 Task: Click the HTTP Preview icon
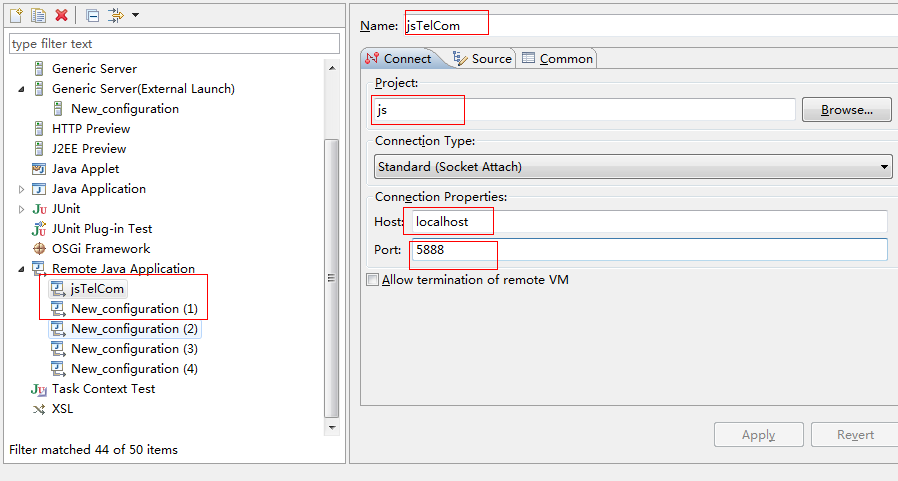pyautogui.click(x=39, y=129)
